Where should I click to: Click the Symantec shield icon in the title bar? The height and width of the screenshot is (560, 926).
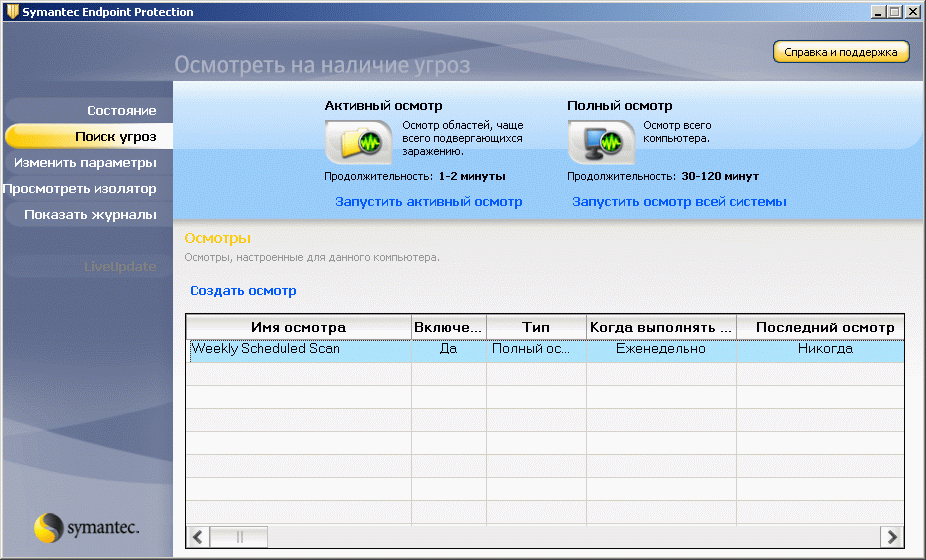click(x=12, y=11)
